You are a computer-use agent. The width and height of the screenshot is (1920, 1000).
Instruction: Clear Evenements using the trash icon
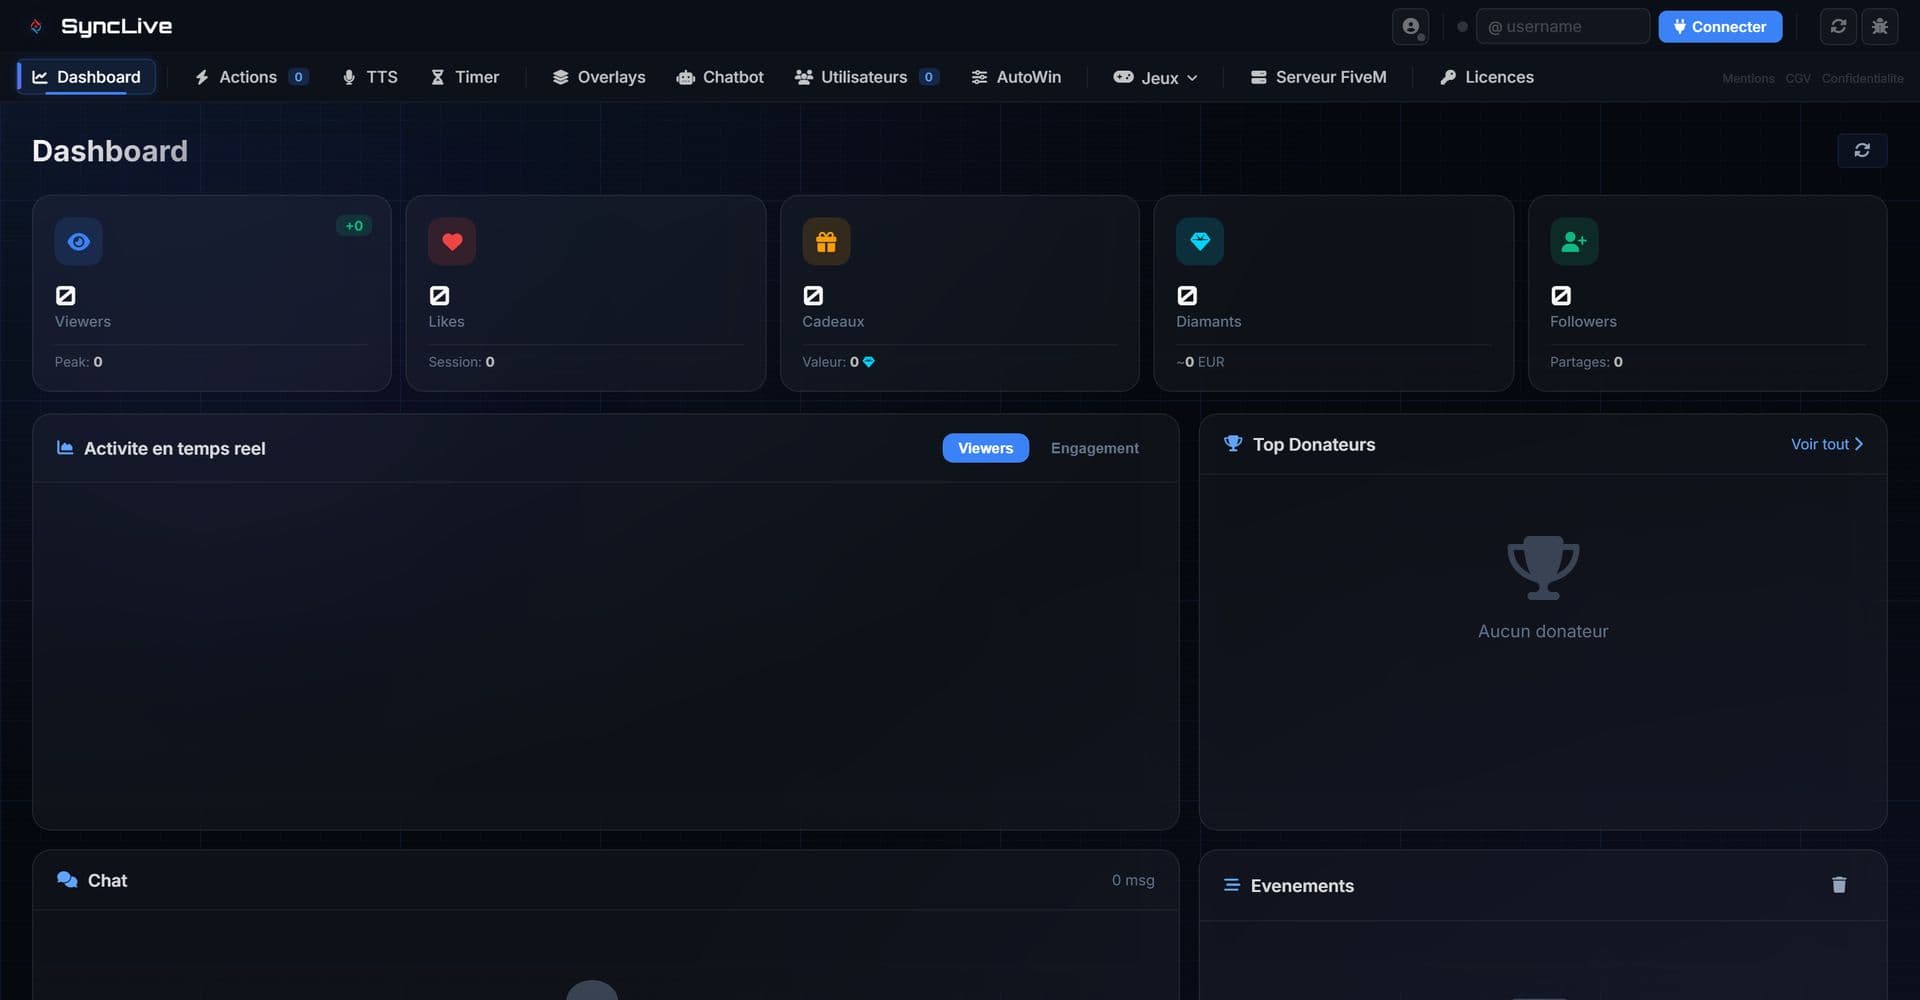pos(1839,884)
